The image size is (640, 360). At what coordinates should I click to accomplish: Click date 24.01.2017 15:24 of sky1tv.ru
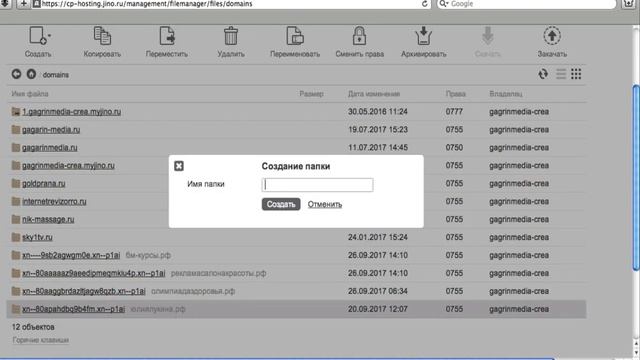[378, 237]
